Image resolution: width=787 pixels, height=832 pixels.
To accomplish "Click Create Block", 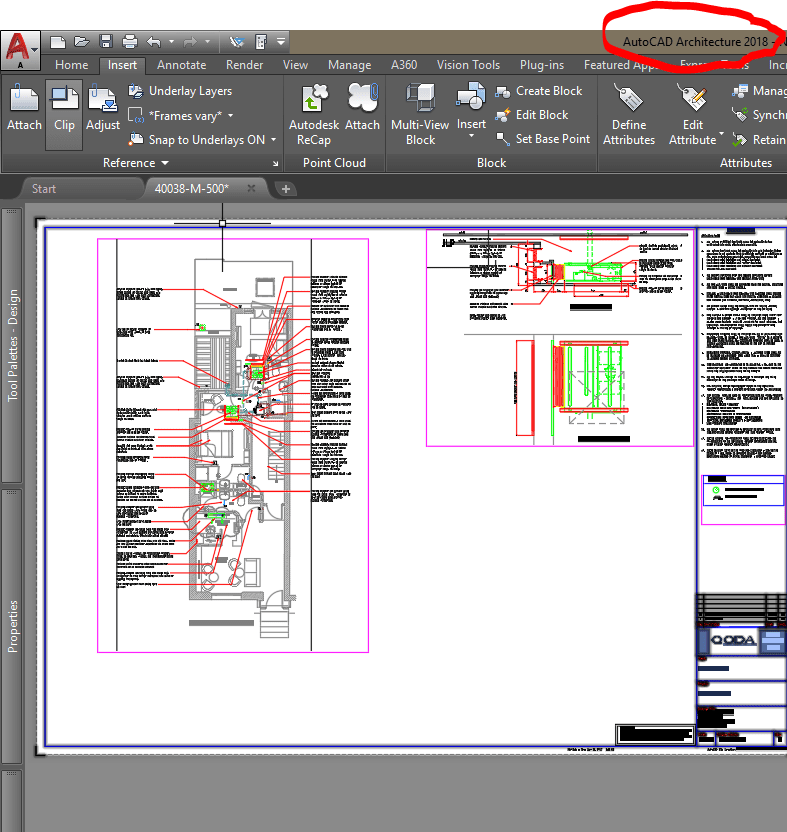I will tap(539, 91).
